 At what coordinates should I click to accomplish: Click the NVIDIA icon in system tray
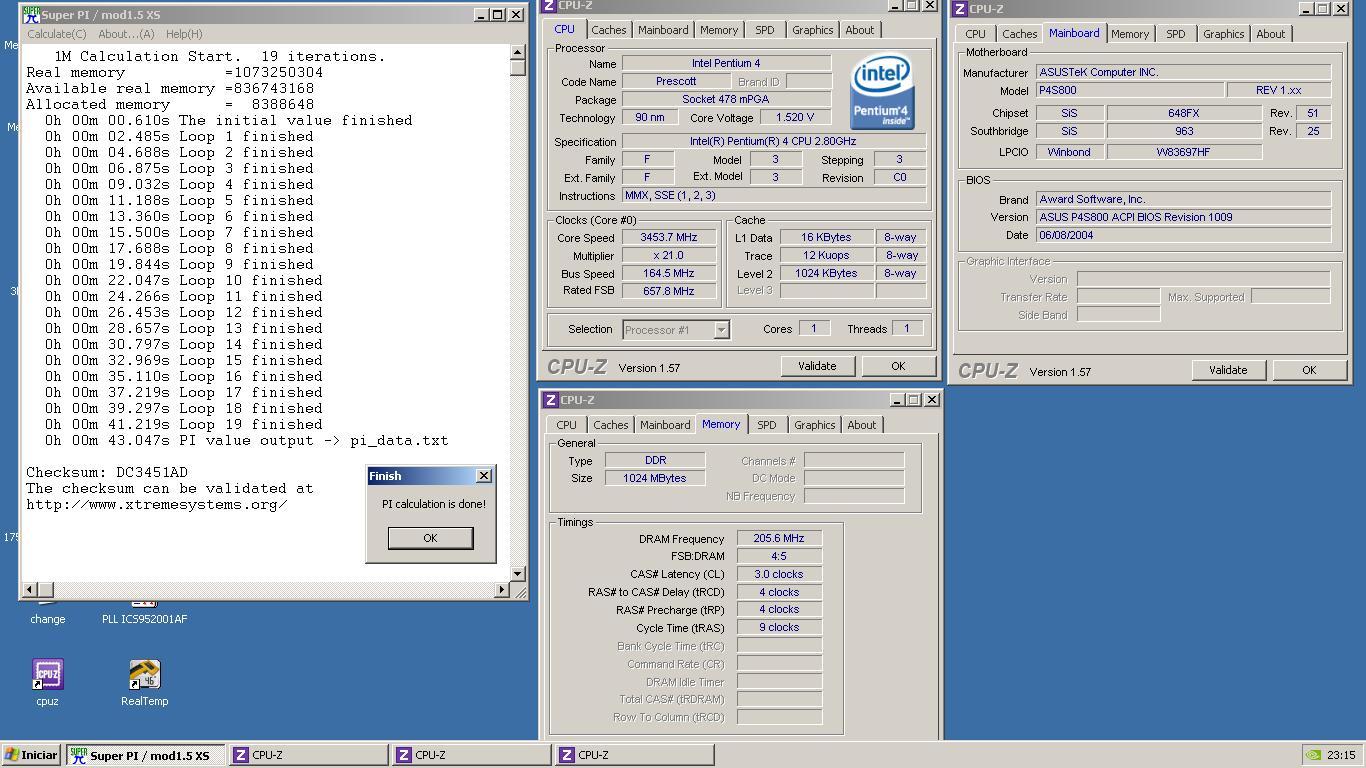(1313, 755)
